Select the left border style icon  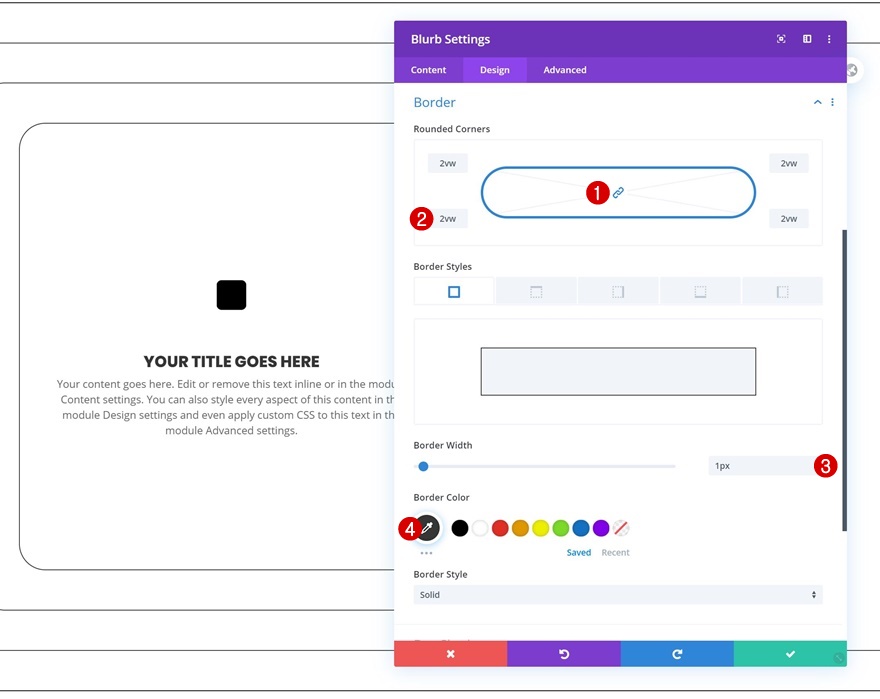(782, 291)
